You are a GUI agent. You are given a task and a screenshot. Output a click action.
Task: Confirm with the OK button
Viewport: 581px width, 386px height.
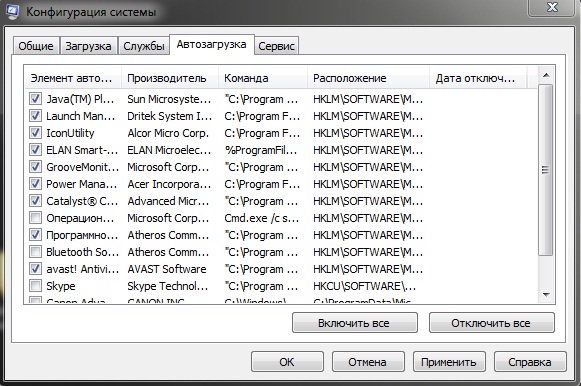(x=287, y=362)
